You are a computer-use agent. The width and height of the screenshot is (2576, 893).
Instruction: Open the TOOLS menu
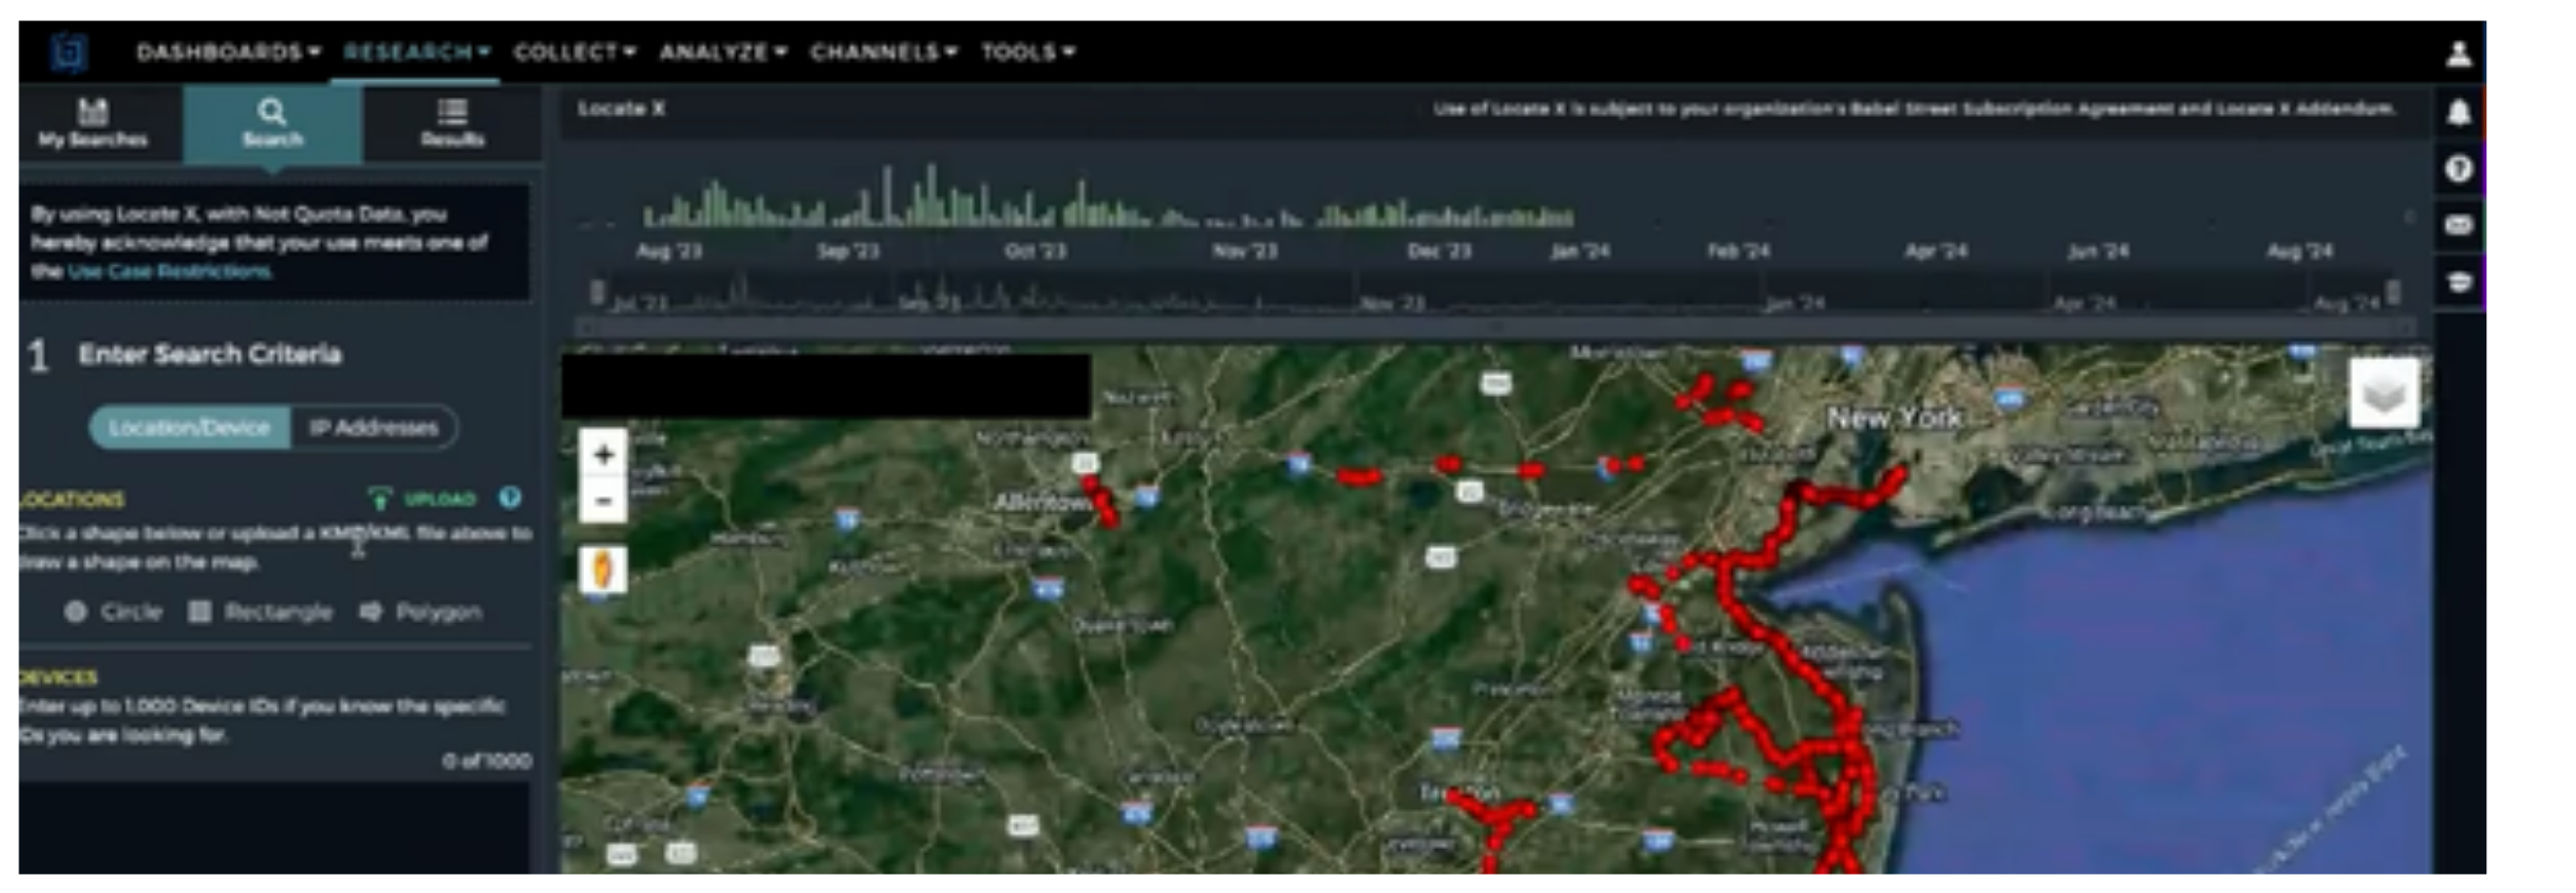tap(1028, 52)
